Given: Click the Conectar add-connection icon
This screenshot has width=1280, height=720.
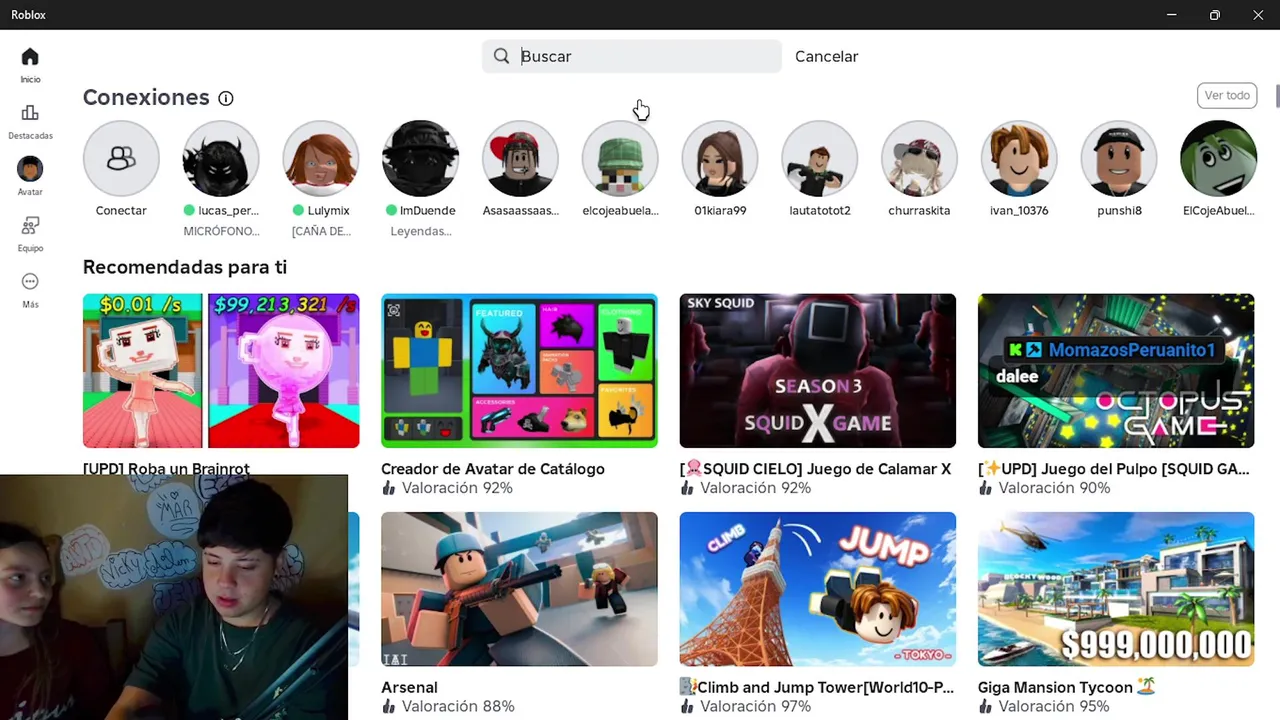Looking at the screenshot, I should (x=121, y=158).
